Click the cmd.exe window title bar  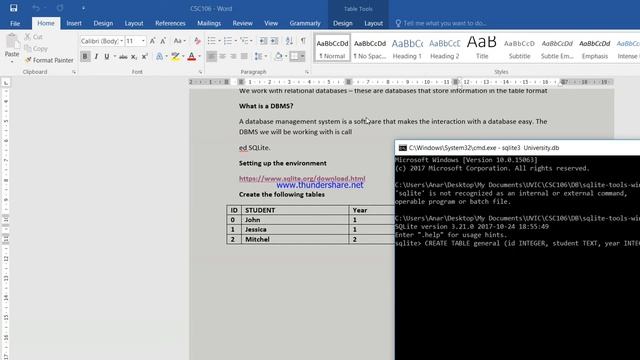tap(517, 148)
